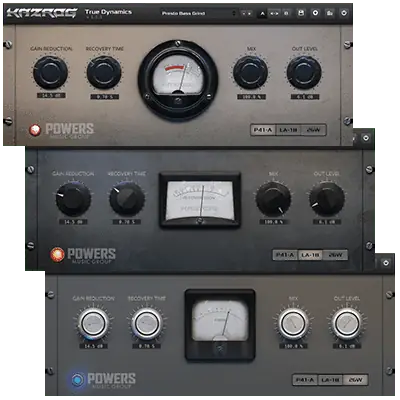Click the VU meter on the bottom unit
400x400 pixels.
(x=220, y=325)
